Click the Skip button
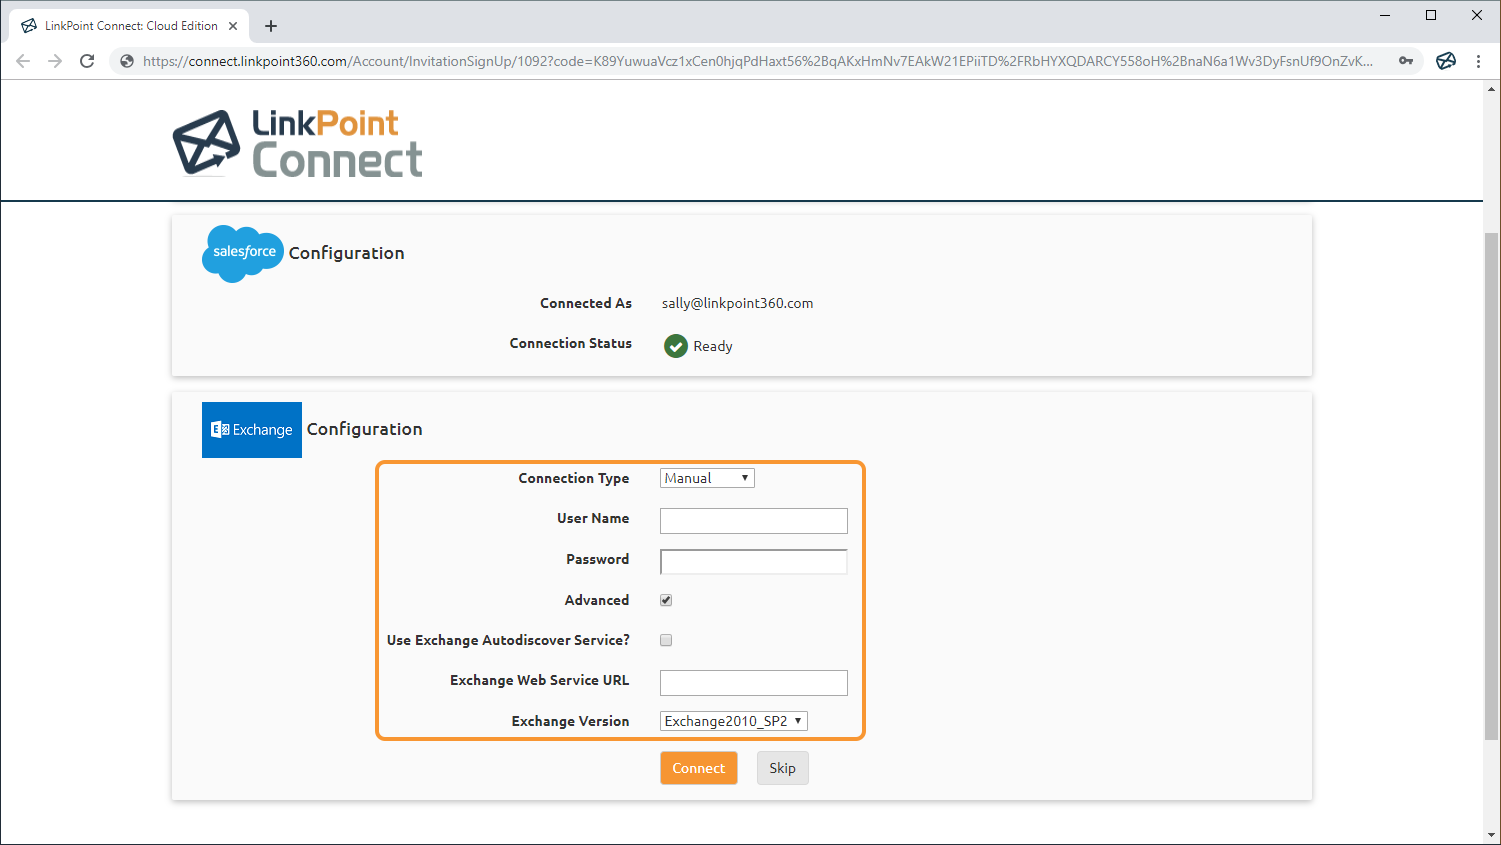The image size is (1501, 845). click(x=783, y=768)
